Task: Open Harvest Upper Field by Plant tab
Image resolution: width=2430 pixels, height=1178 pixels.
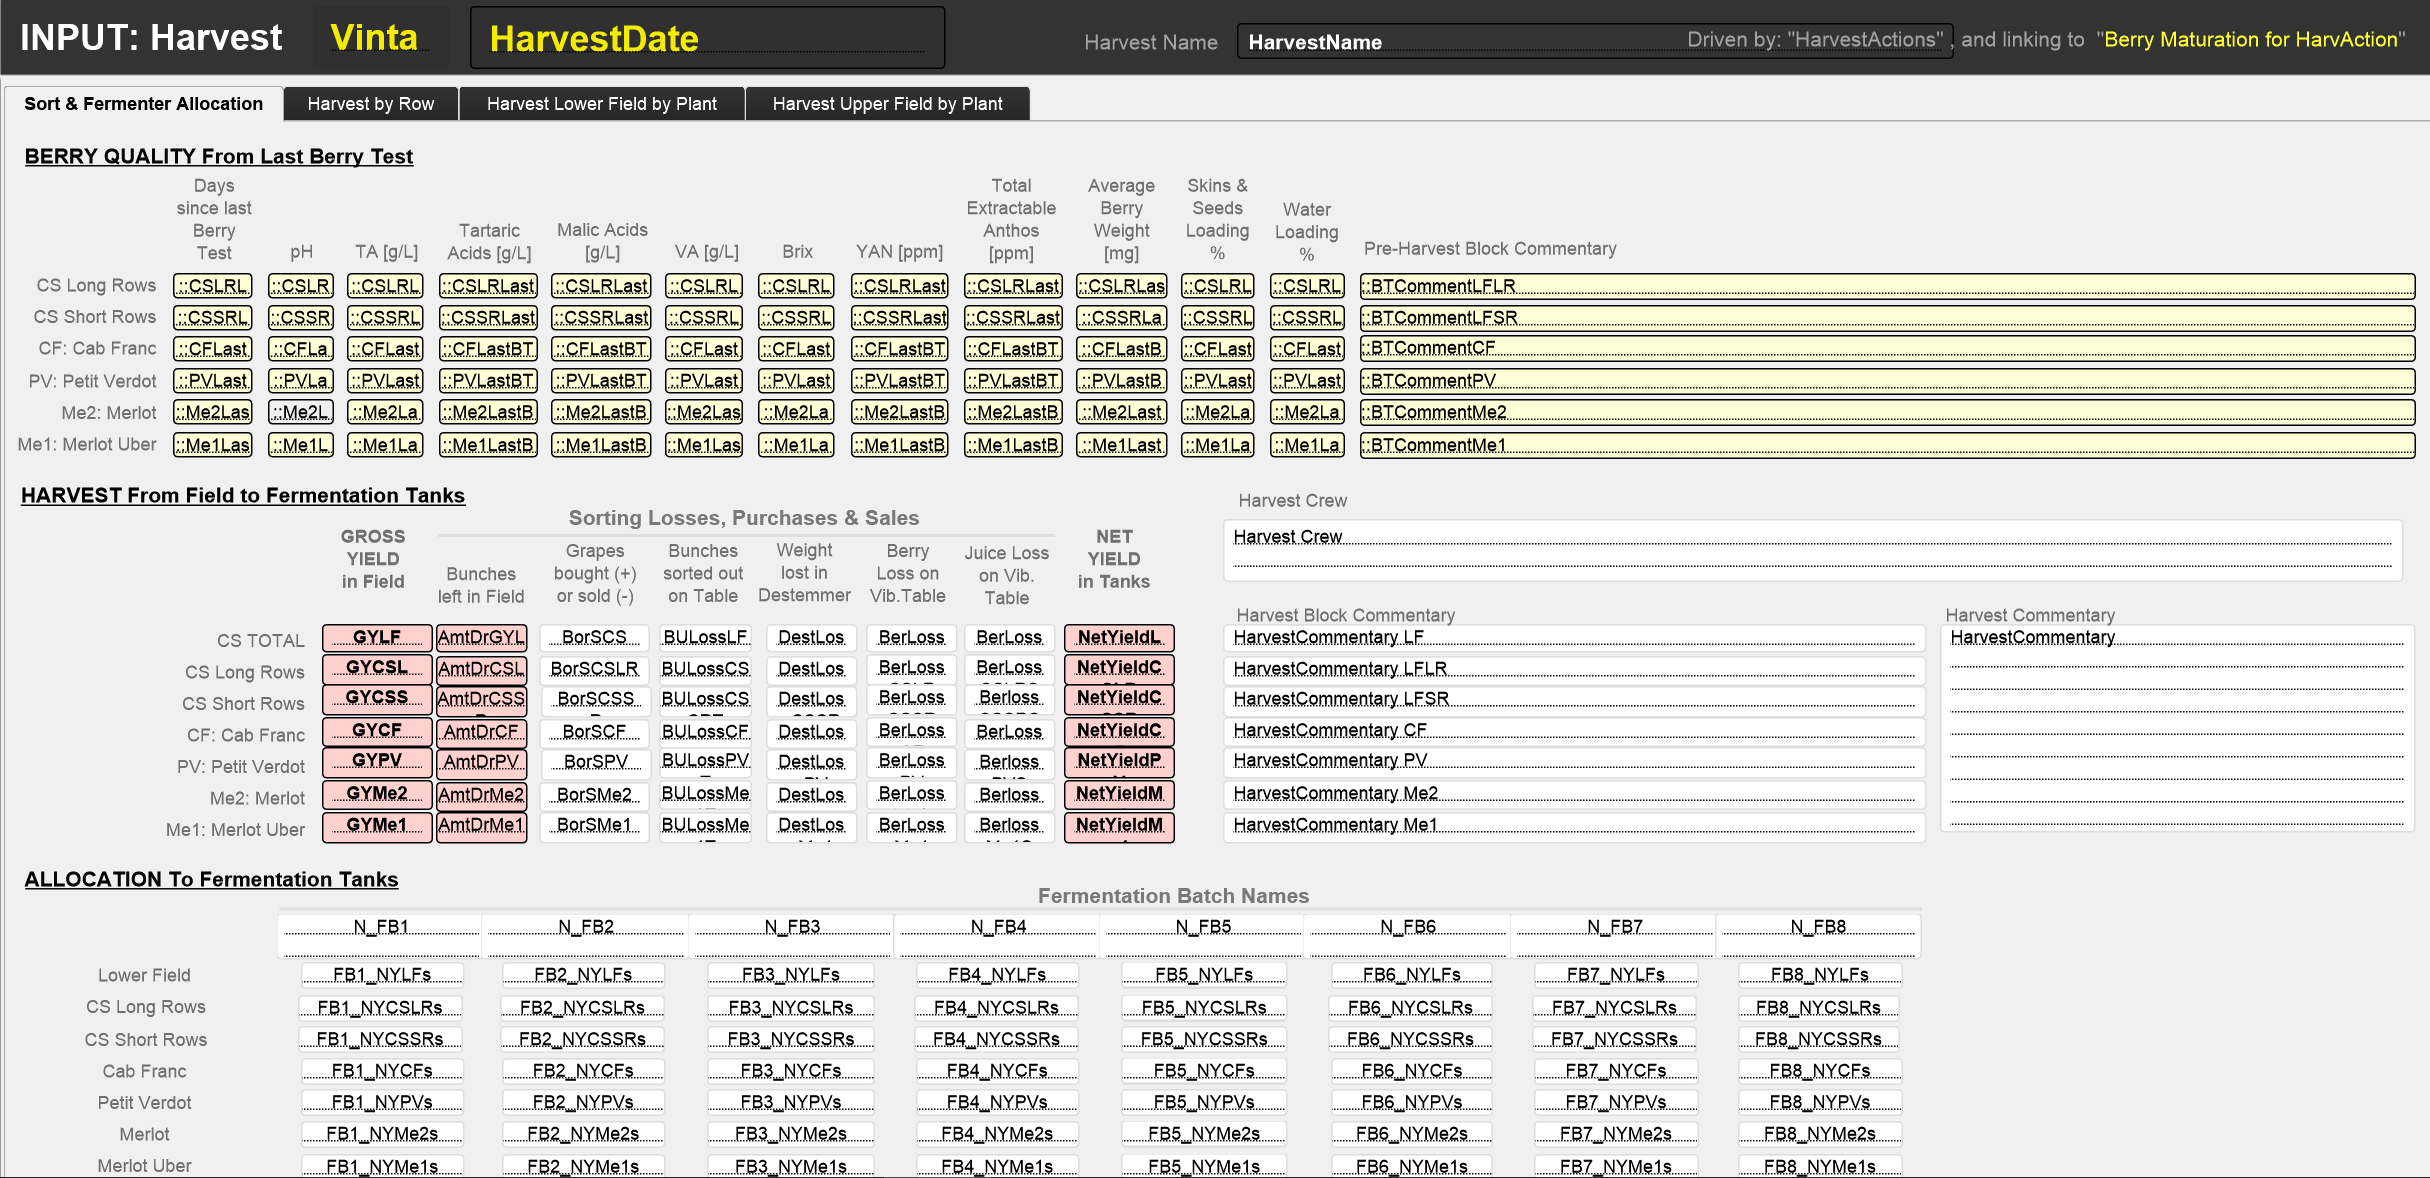Action: pos(887,104)
